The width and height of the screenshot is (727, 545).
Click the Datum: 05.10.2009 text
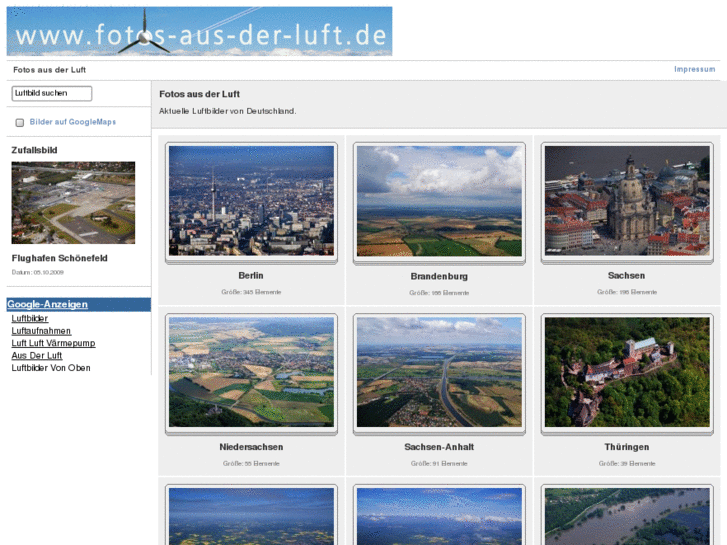tap(38, 272)
